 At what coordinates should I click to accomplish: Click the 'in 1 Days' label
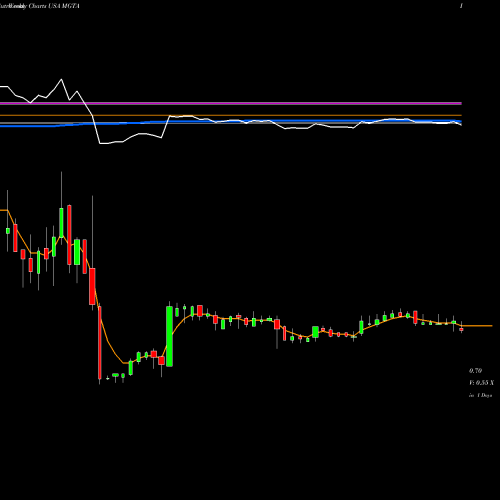click(x=480, y=395)
